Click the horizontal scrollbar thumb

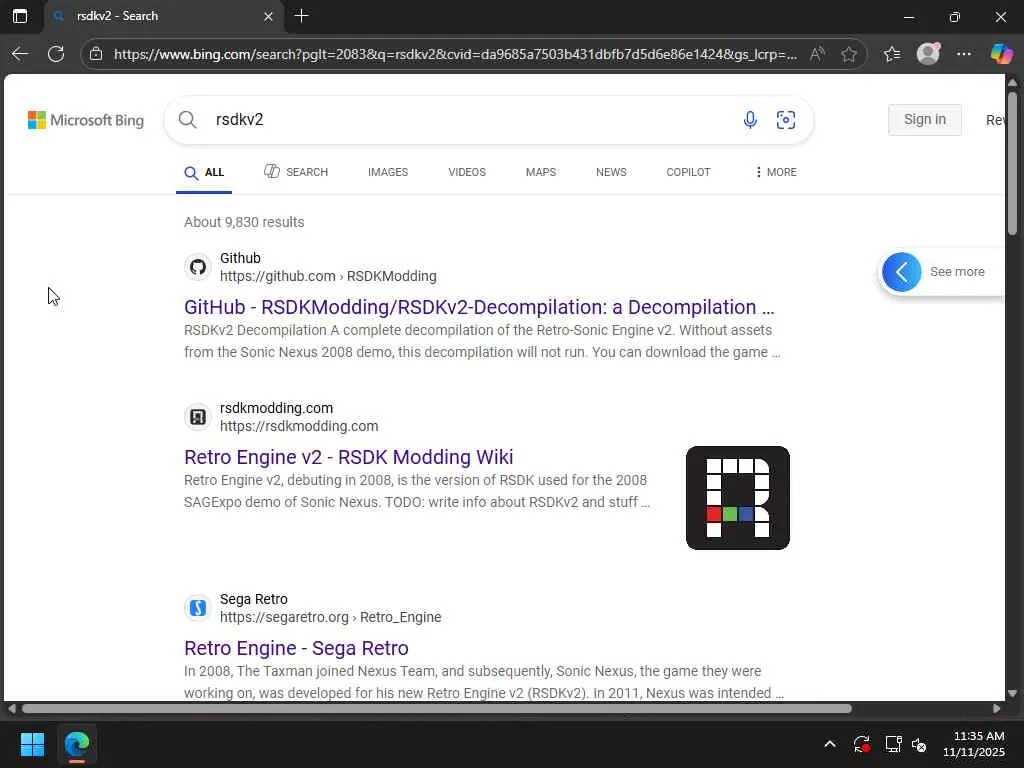[436, 709]
